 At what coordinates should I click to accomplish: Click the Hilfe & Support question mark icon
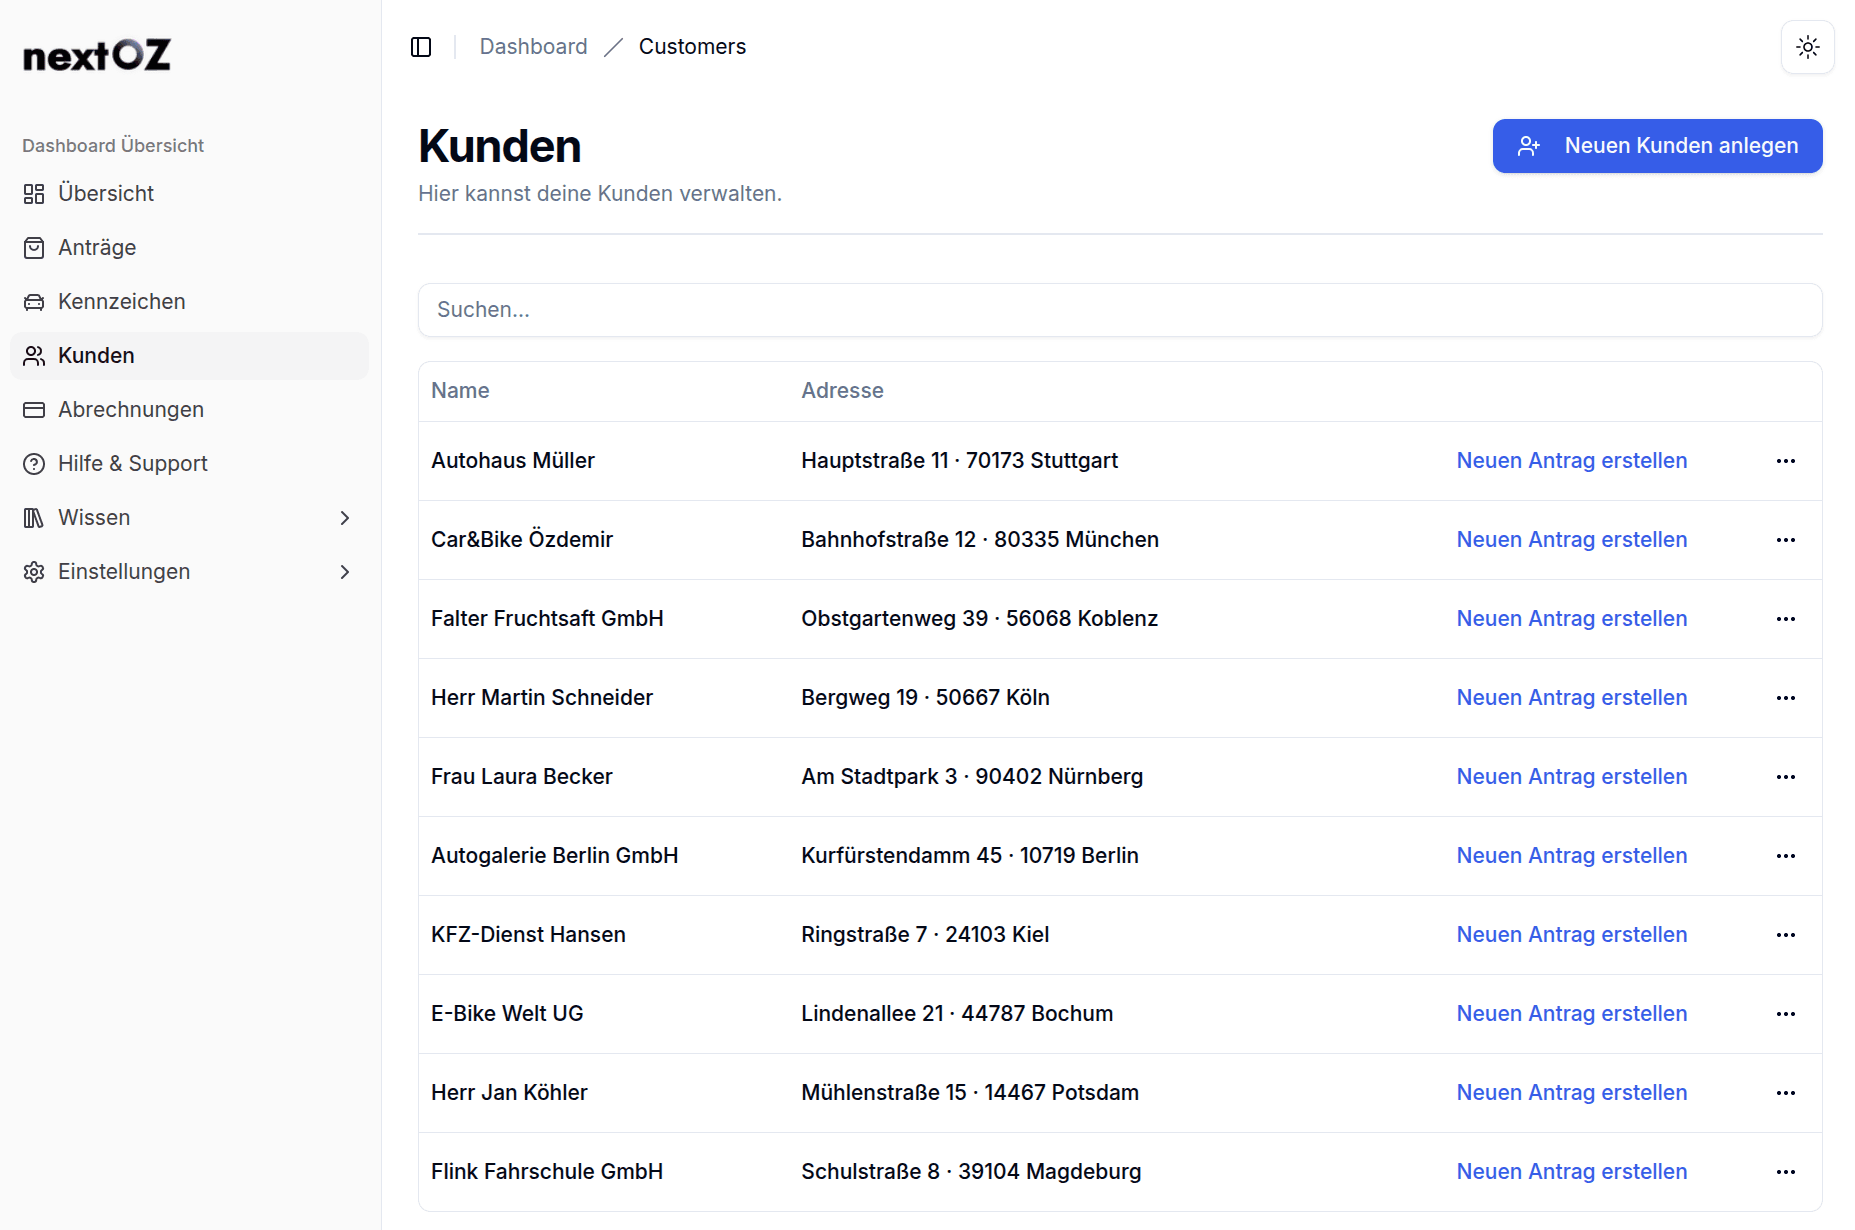tap(34, 463)
